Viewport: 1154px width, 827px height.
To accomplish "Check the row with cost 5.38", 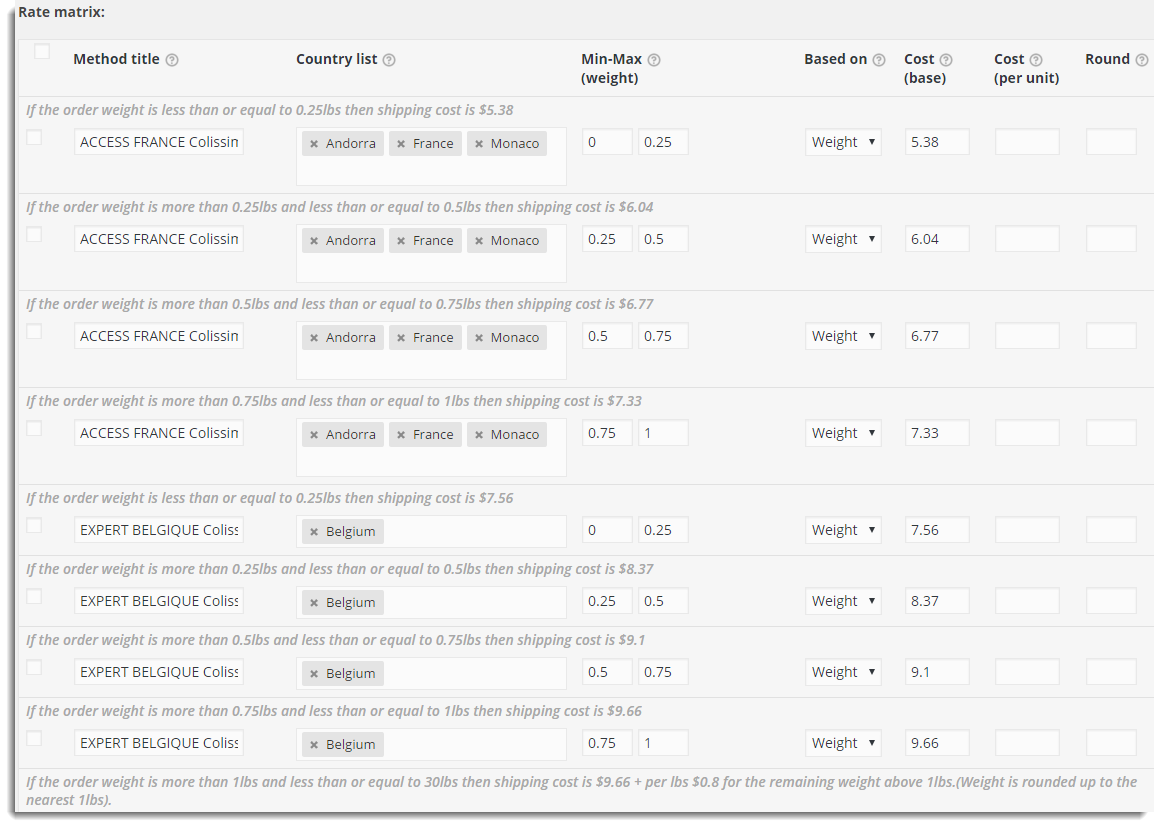I will [34, 138].
